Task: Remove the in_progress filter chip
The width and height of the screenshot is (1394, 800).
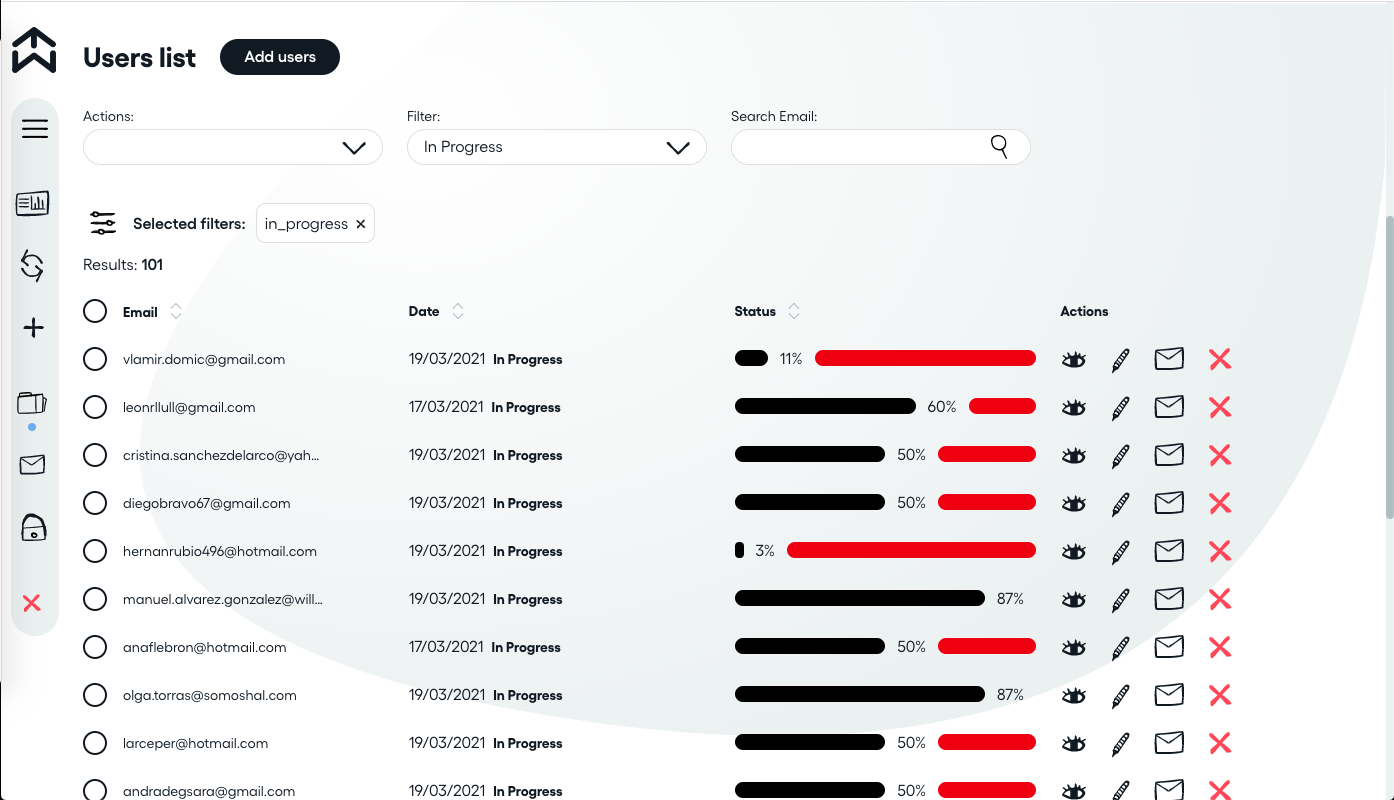Action: (x=361, y=224)
